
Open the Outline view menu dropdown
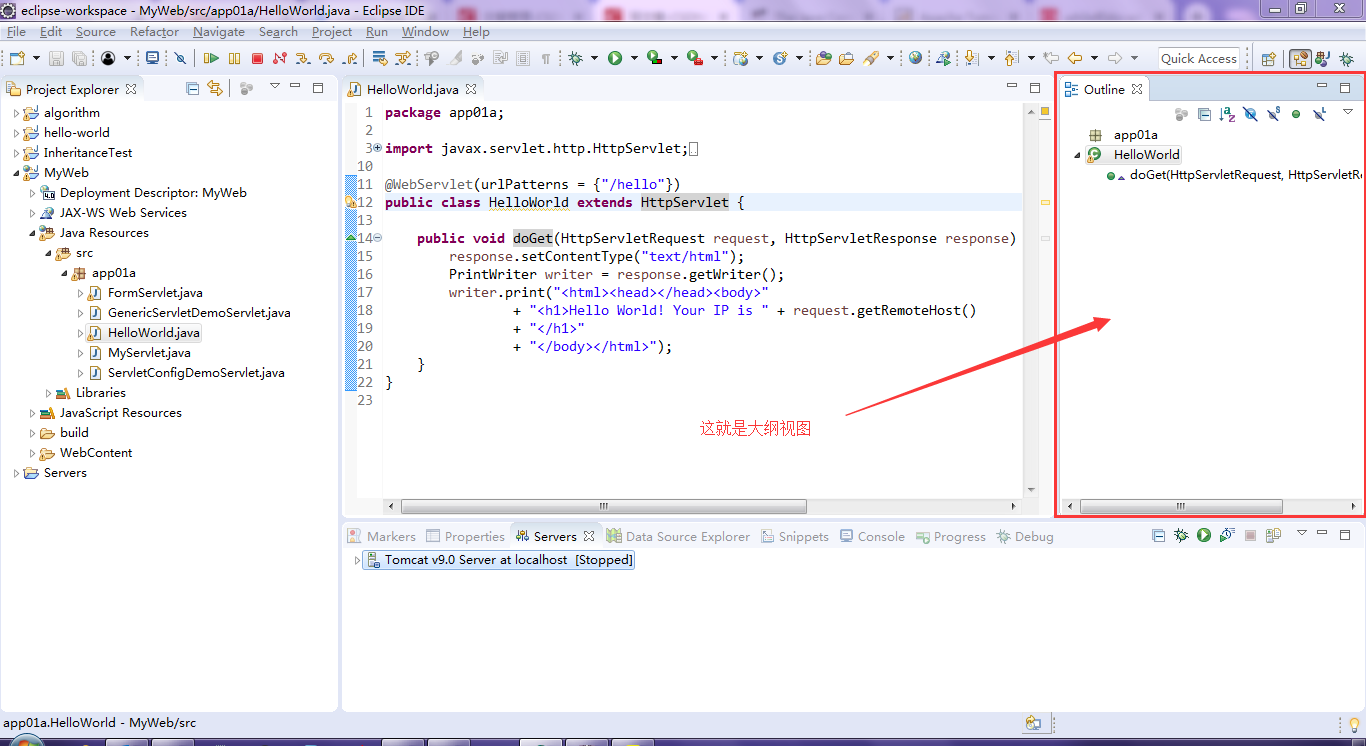(1347, 114)
